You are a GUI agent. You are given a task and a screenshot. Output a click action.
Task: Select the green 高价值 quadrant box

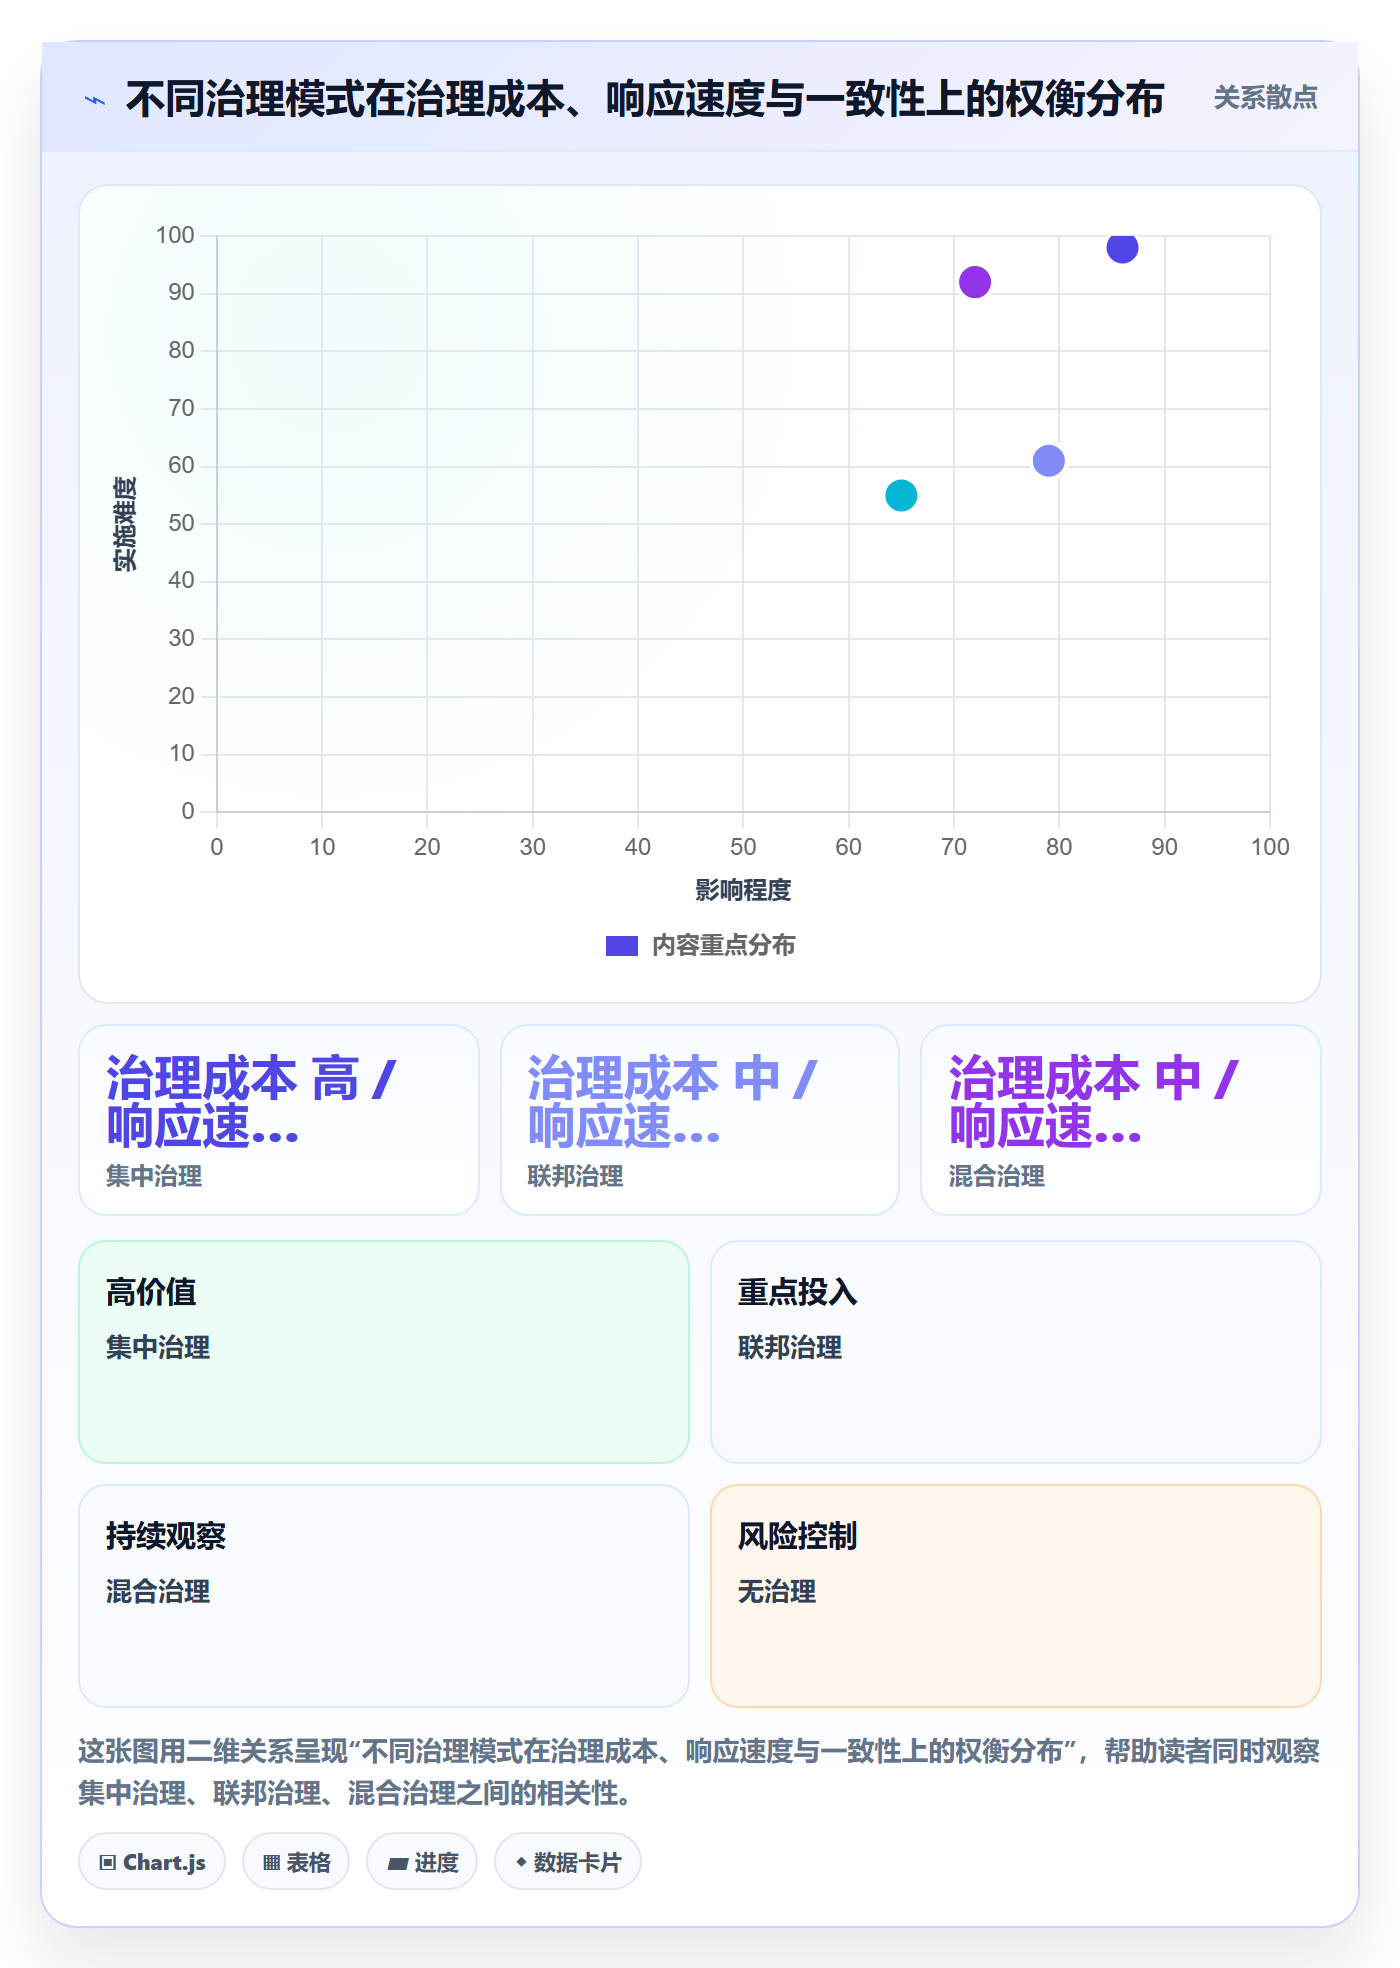tap(384, 1352)
